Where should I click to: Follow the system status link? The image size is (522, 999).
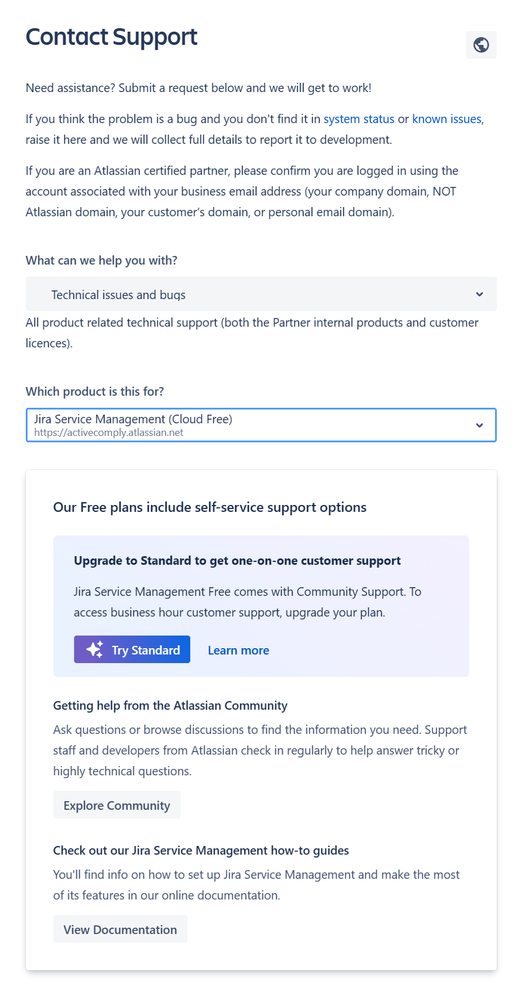[359, 119]
